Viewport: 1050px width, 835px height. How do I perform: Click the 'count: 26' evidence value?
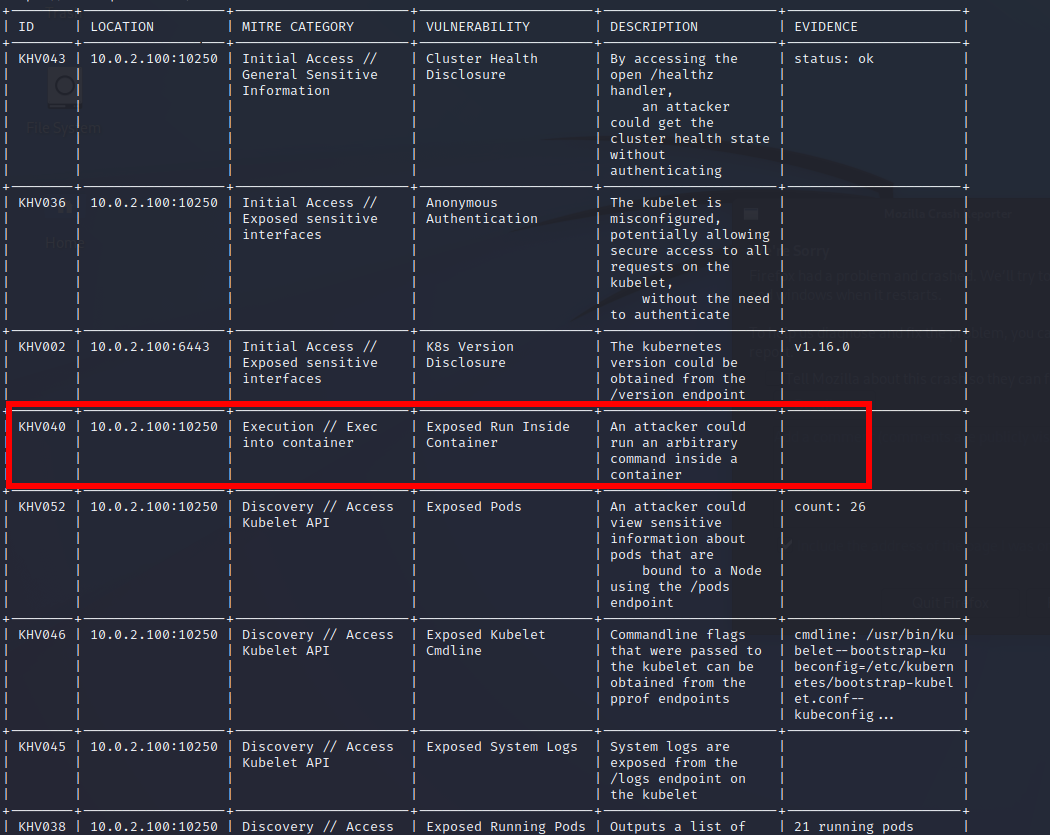830,507
